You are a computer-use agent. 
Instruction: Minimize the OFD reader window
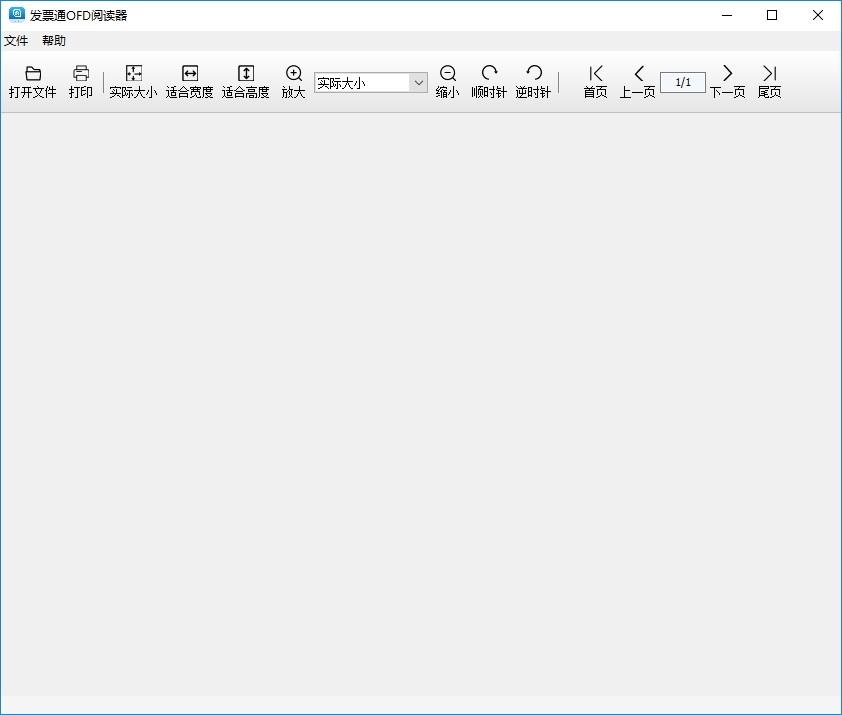click(x=727, y=15)
